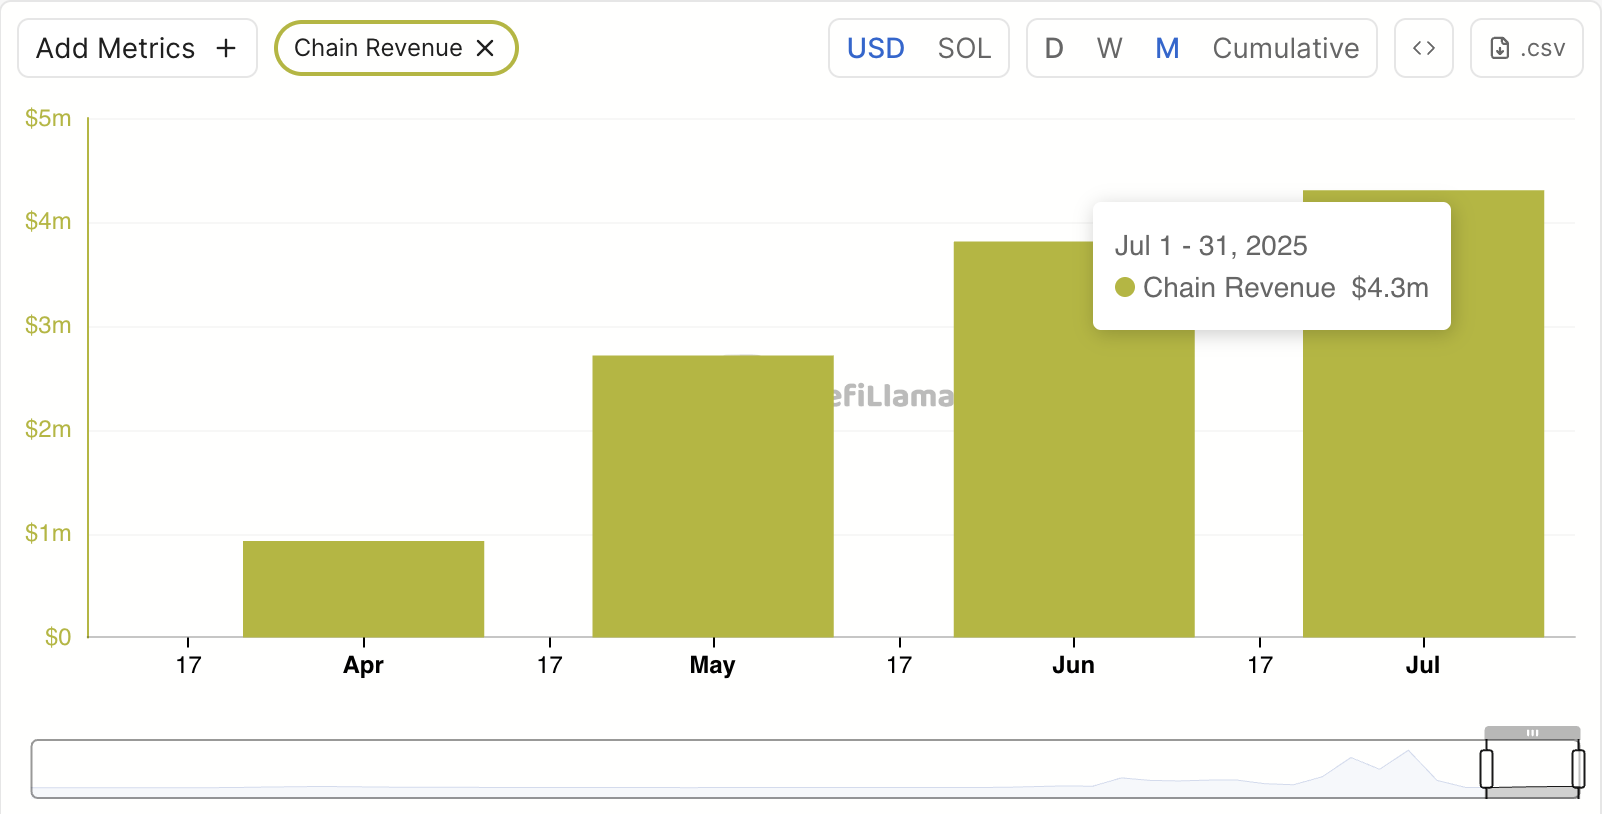Image resolution: width=1602 pixels, height=814 pixels.
Task: Enable the Cumulative chart view
Action: click(1285, 48)
